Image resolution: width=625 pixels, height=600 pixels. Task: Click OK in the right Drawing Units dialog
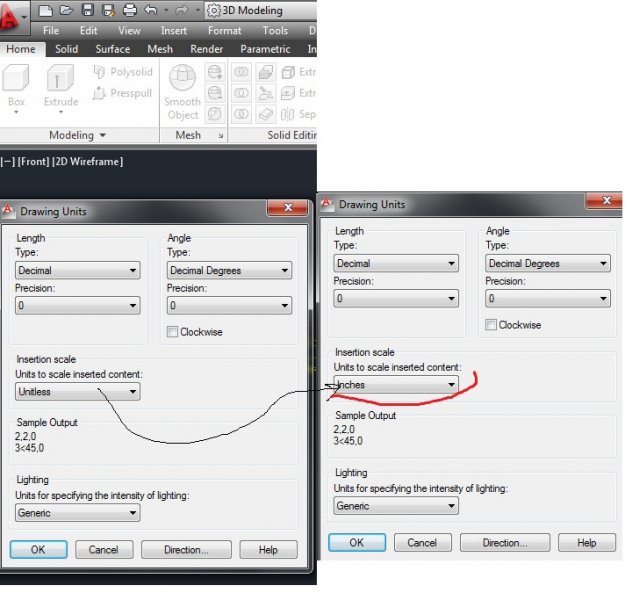point(357,543)
